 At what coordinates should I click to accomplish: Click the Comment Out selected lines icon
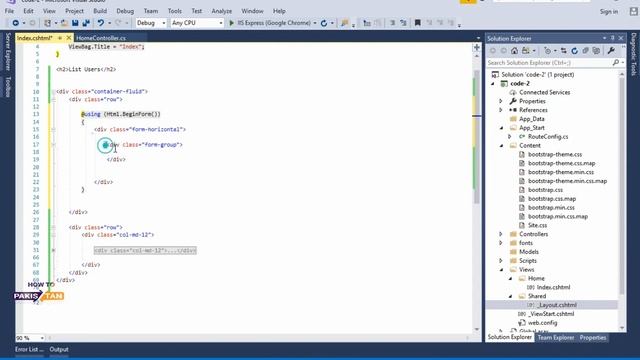point(392,23)
